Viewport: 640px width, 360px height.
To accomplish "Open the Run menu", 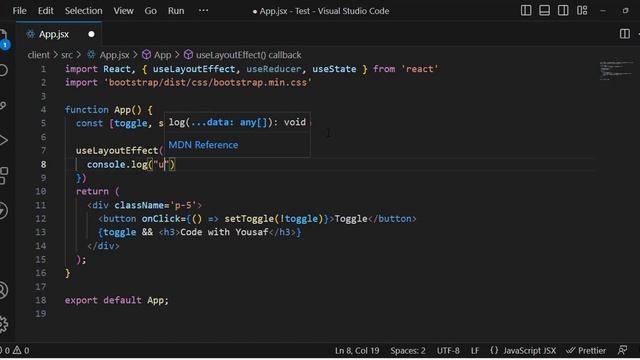I will point(176,11).
